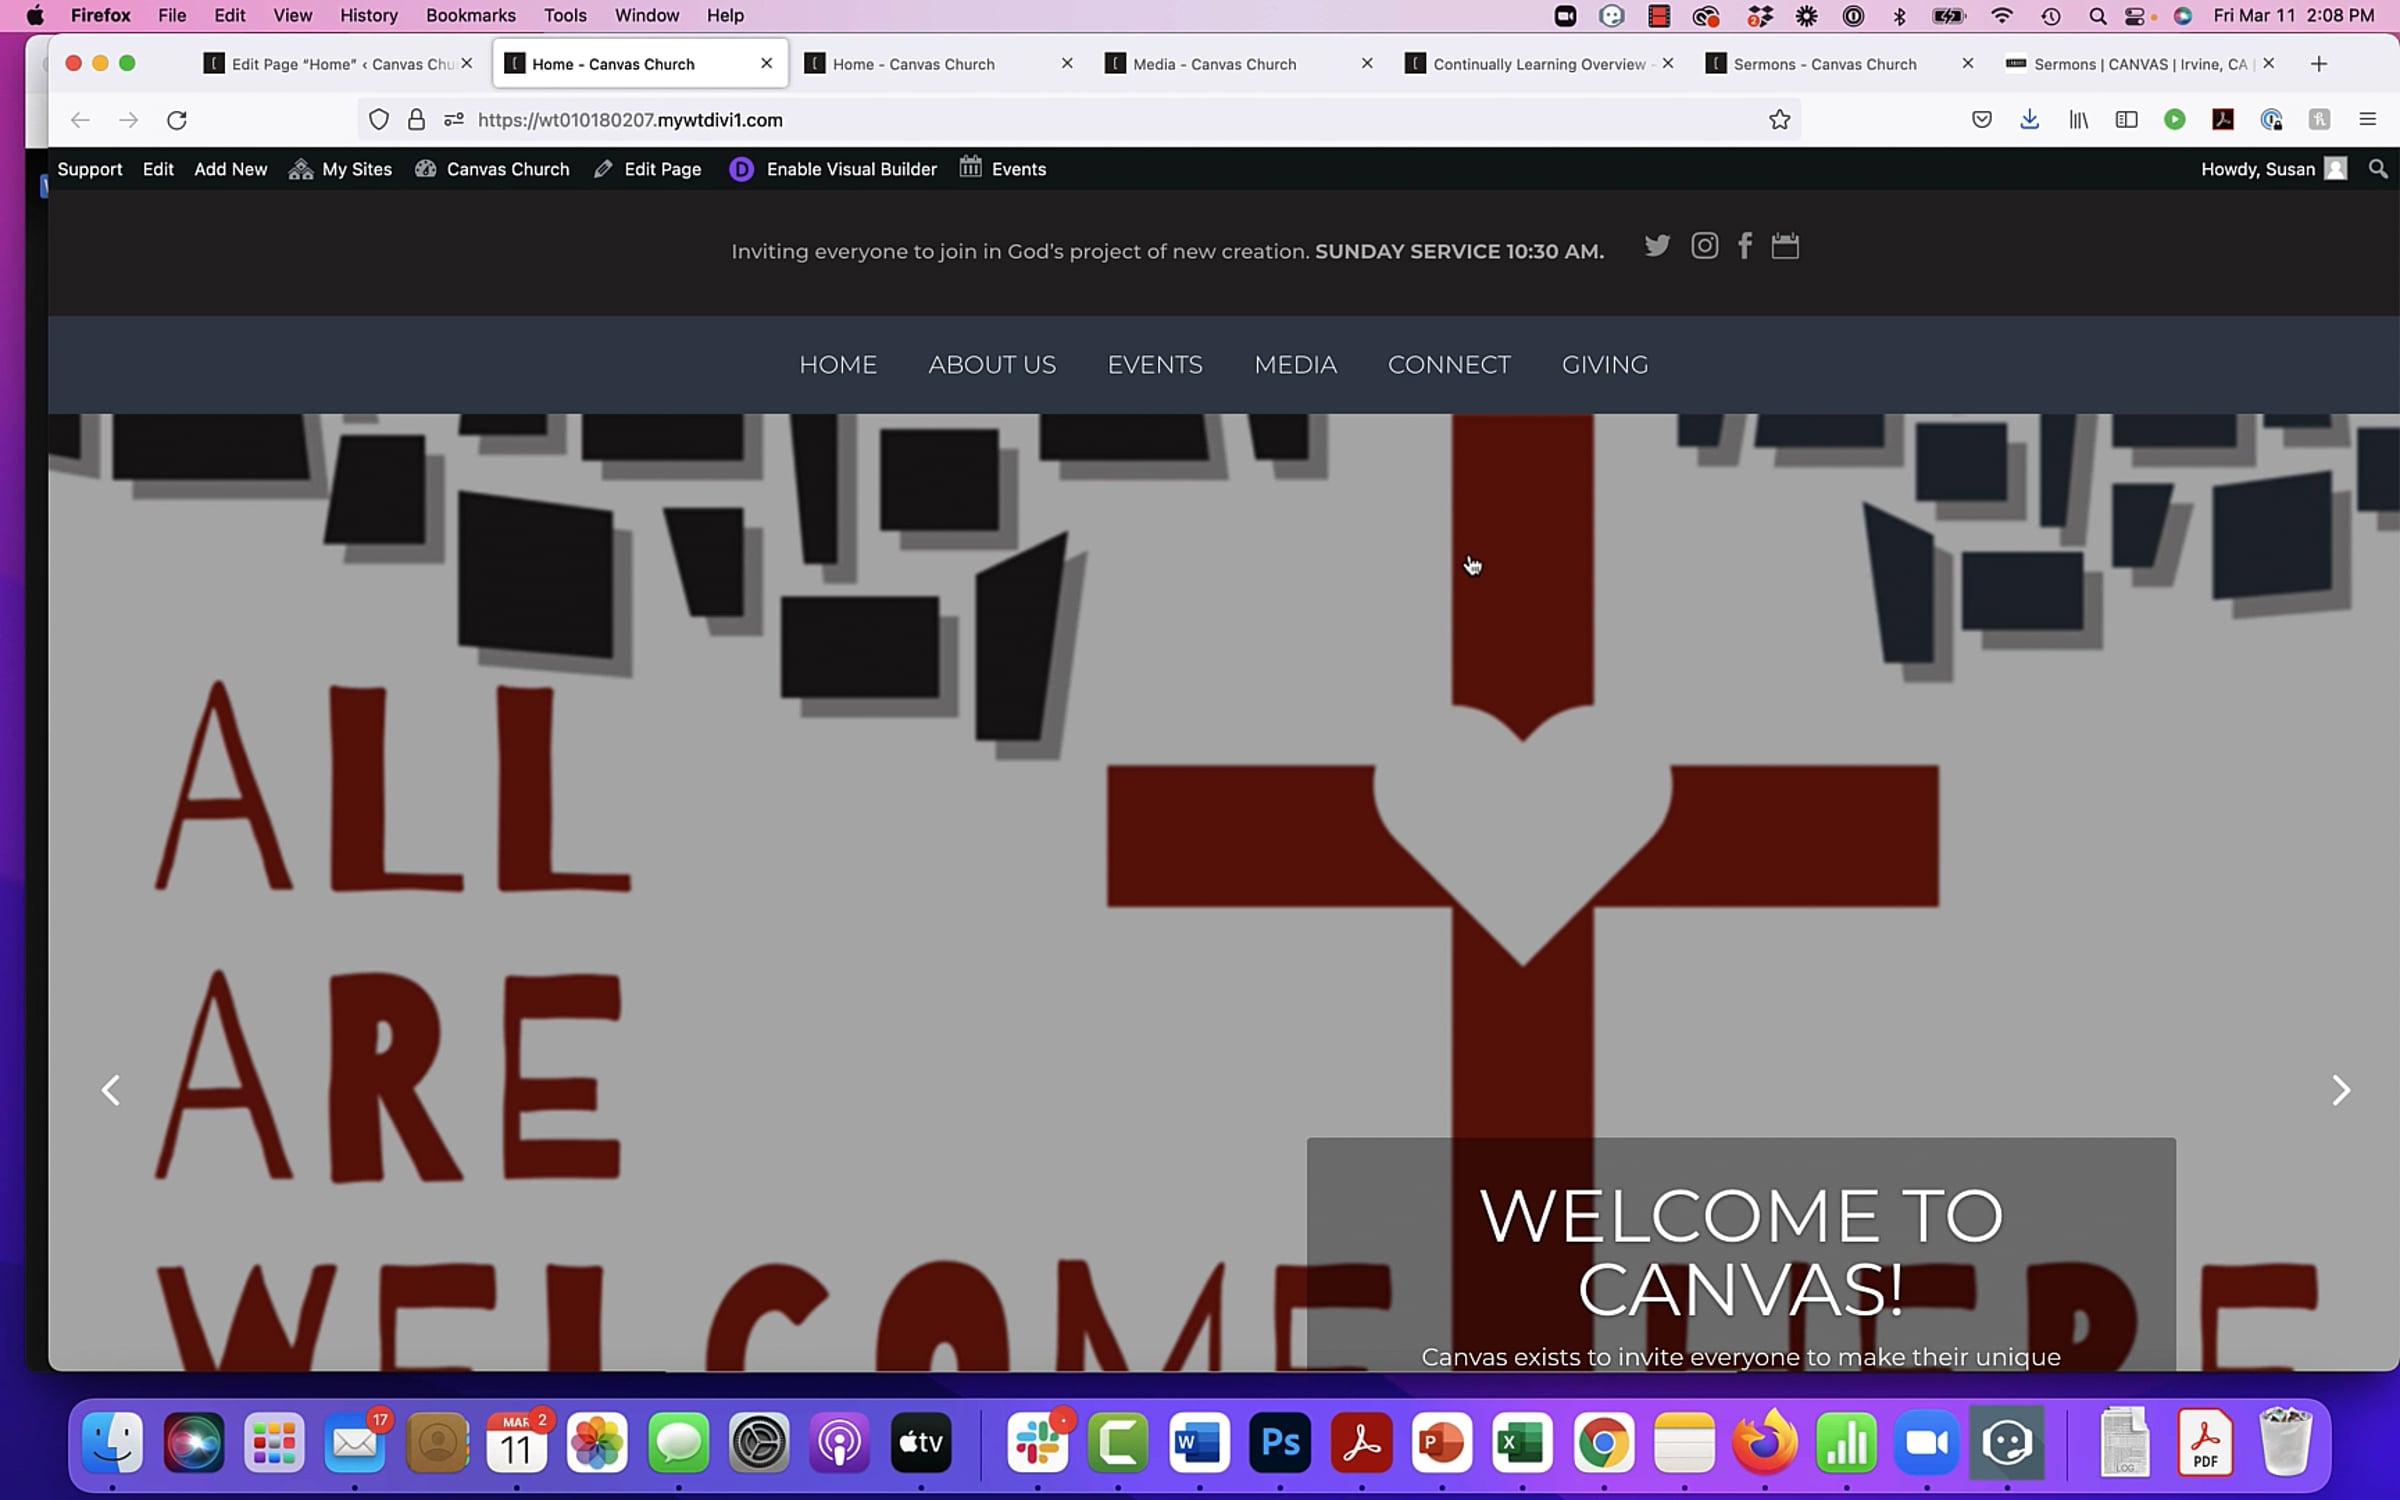This screenshot has width=2400, height=1500.
Task: Click the calendar icon beside Facebook
Action: tap(1785, 246)
